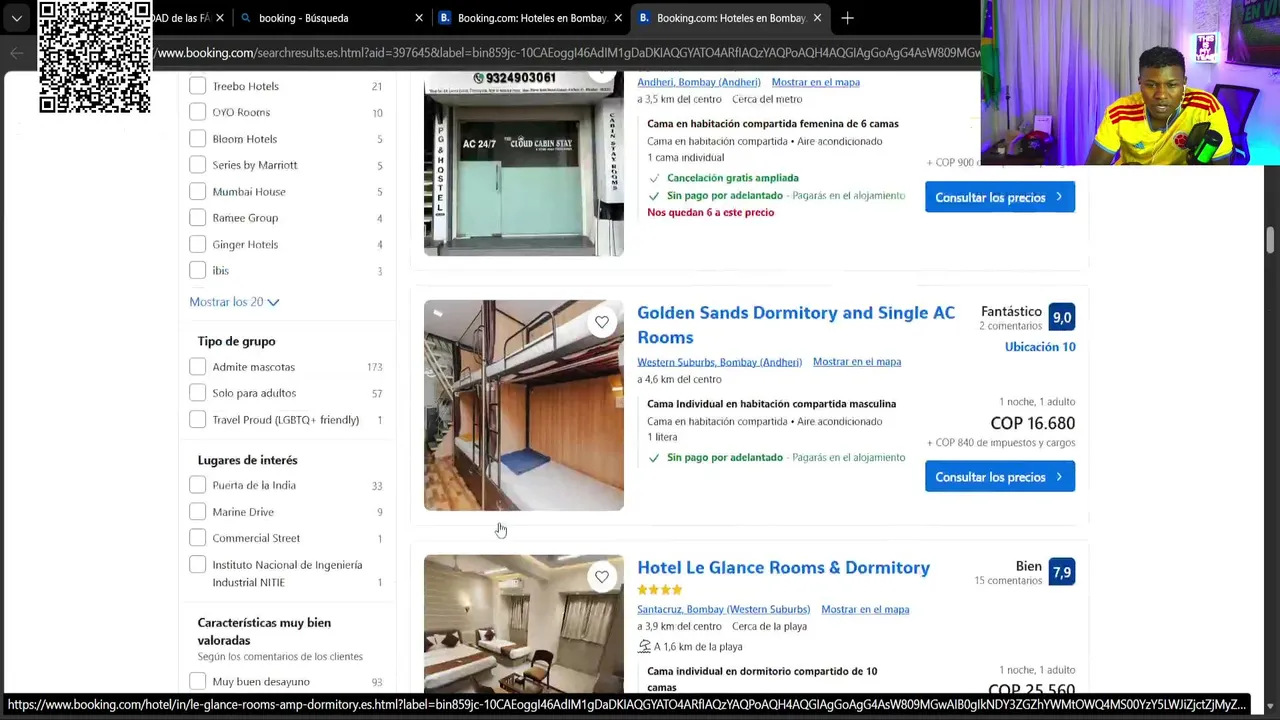Click Mostrar en el mapa for Hotel Le Glance
The image size is (1280, 720).
coord(865,609)
